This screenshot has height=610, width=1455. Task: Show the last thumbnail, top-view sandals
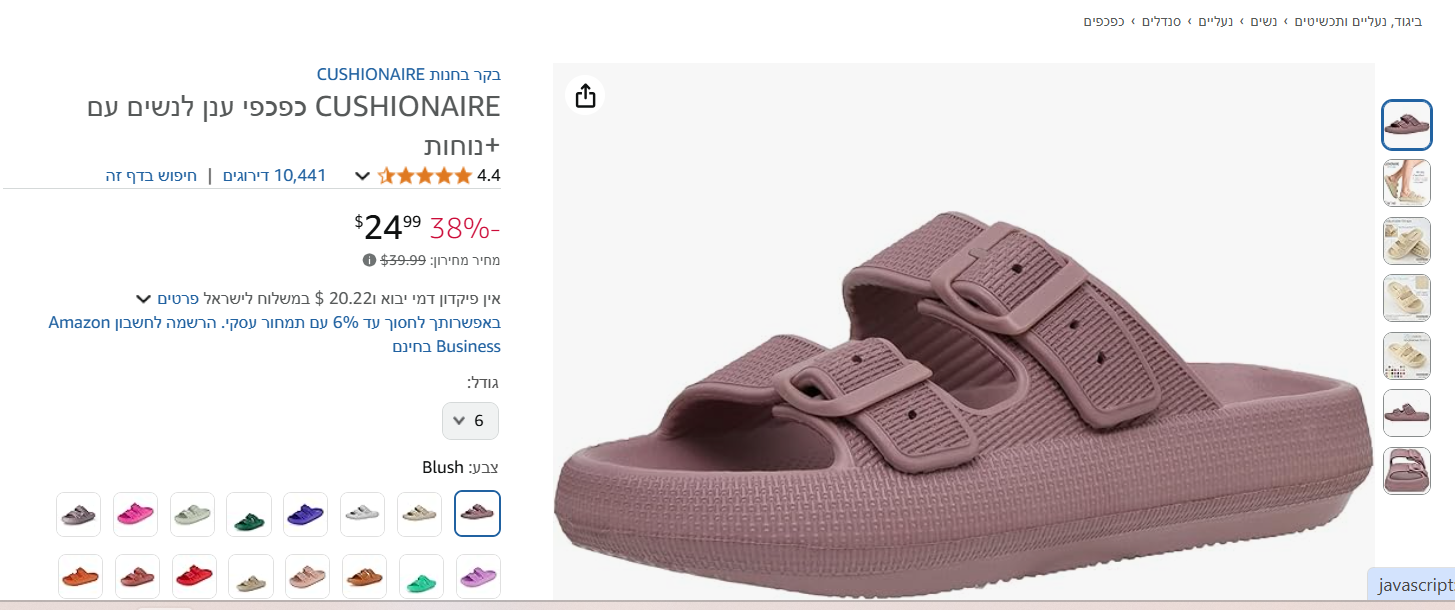click(x=1406, y=471)
